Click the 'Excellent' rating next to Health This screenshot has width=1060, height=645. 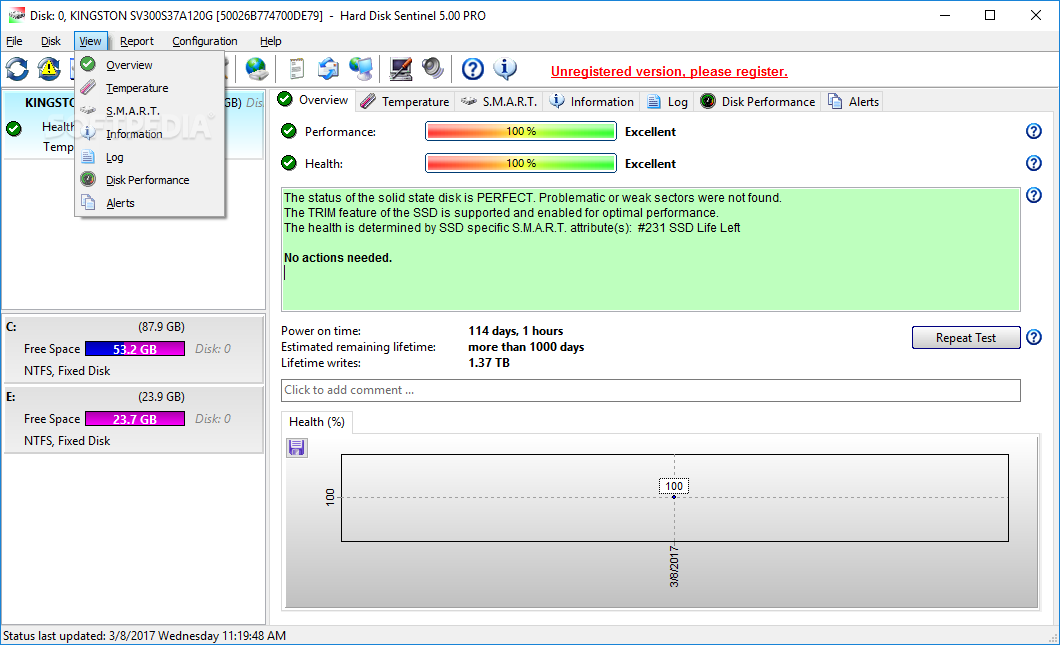click(650, 164)
